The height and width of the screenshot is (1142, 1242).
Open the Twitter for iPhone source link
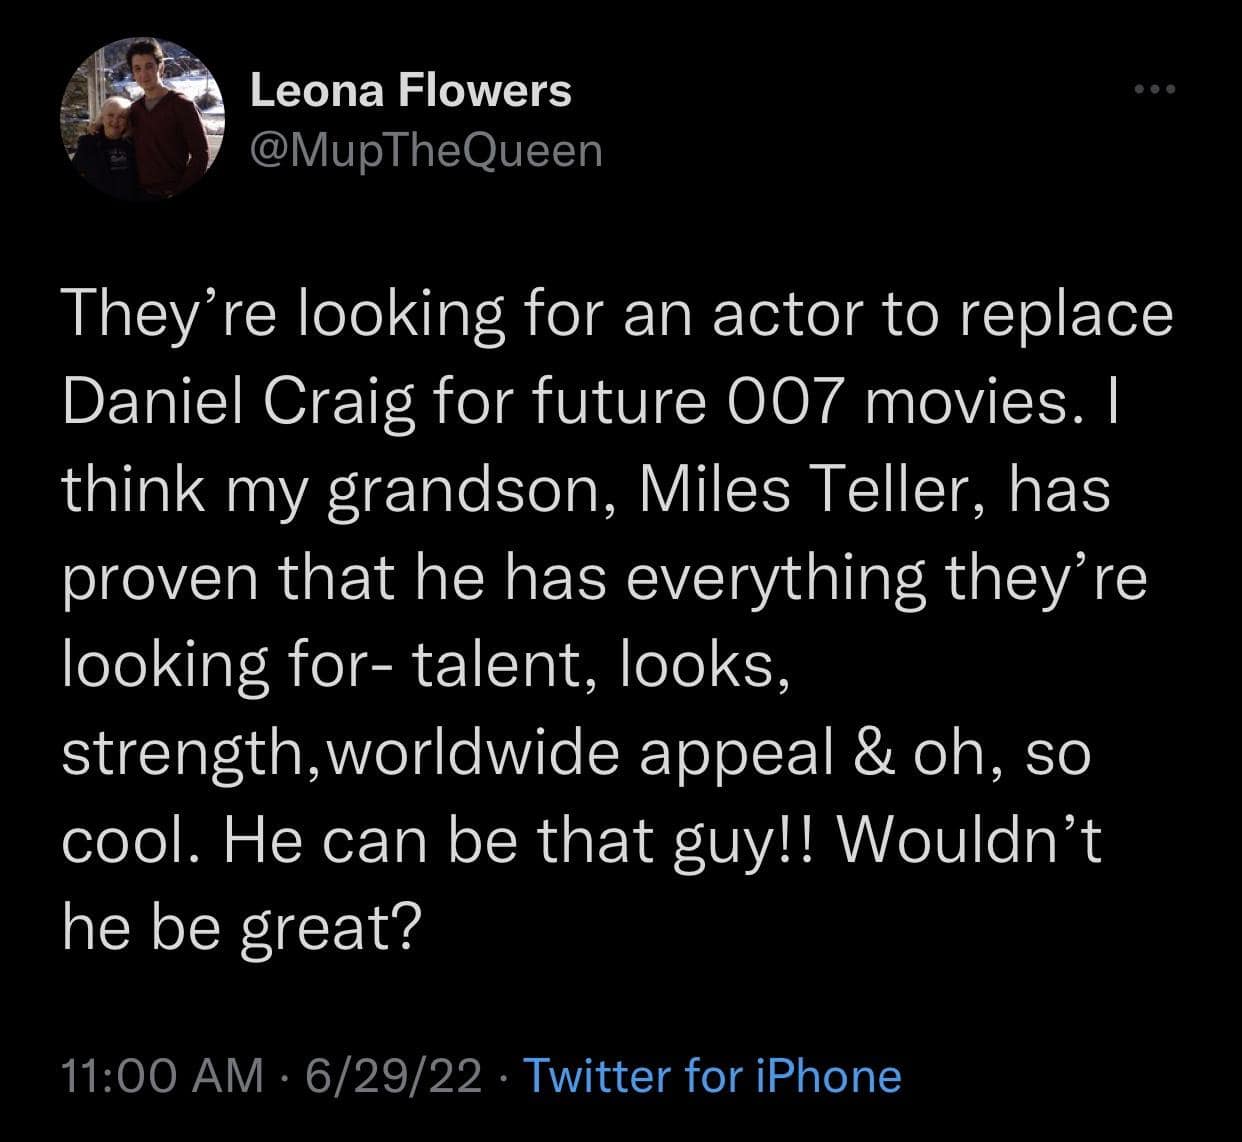[x=712, y=1076]
